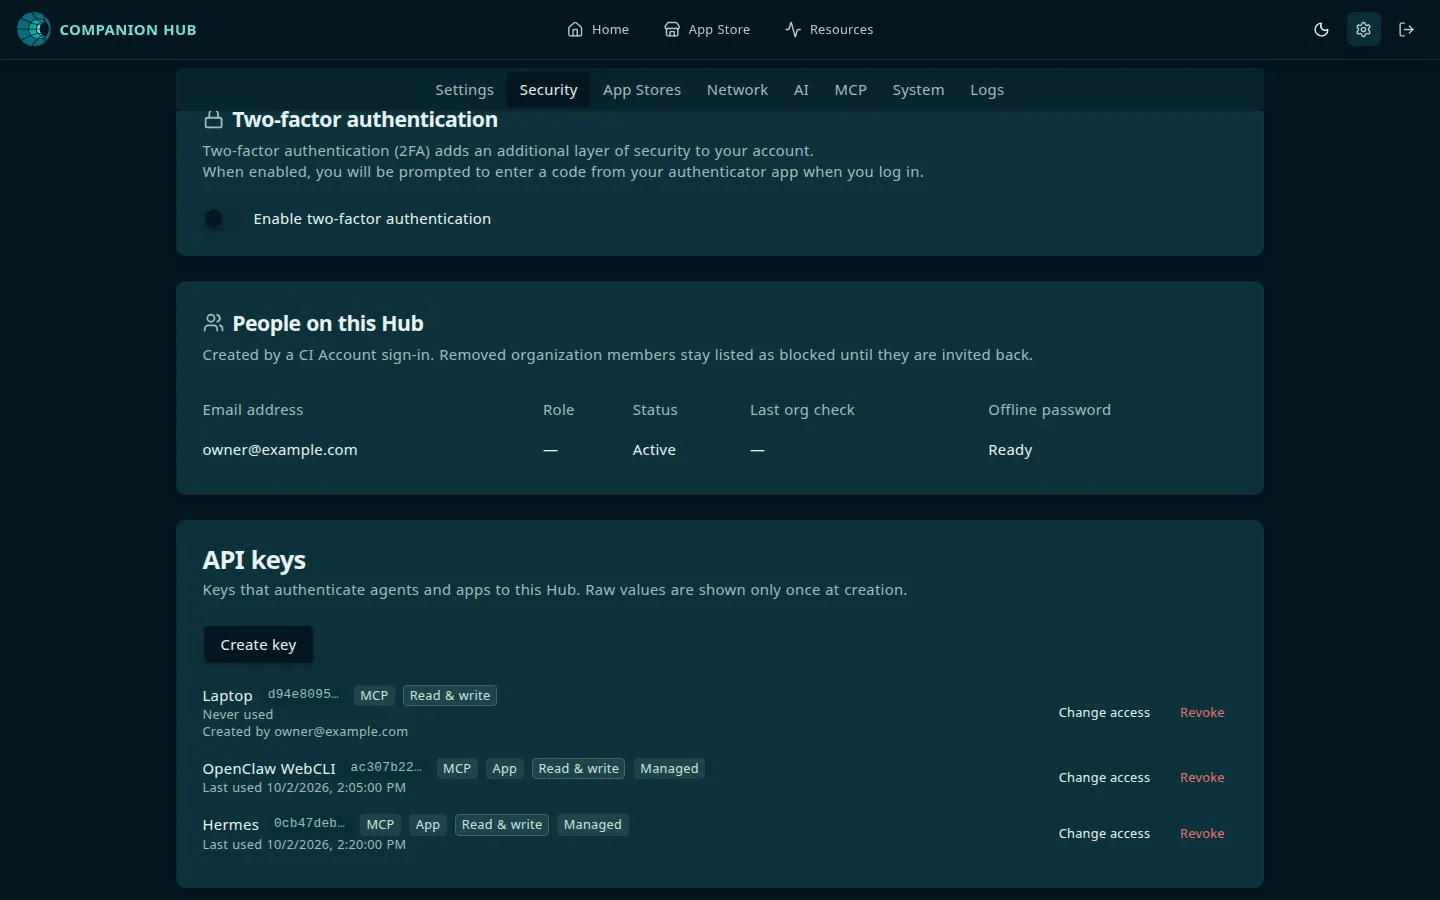Click Read & write badge on Laptop row
This screenshot has width=1440, height=900.
(x=450, y=696)
